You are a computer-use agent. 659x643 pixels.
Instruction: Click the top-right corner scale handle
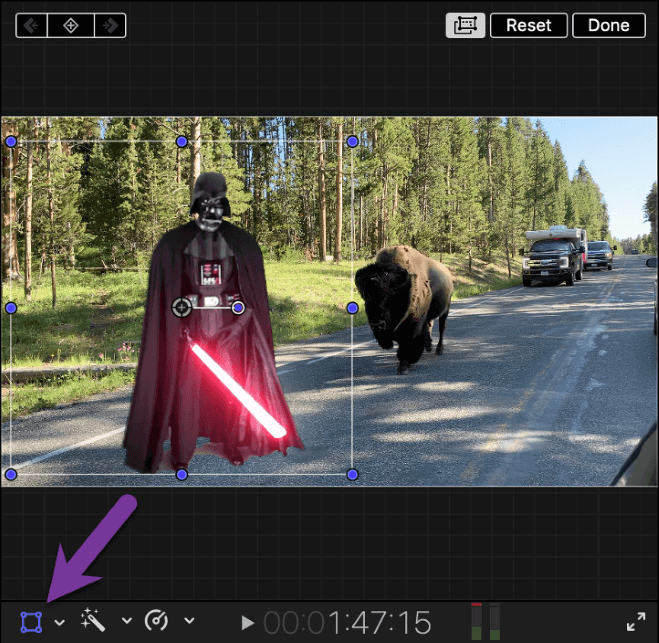pos(352,142)
